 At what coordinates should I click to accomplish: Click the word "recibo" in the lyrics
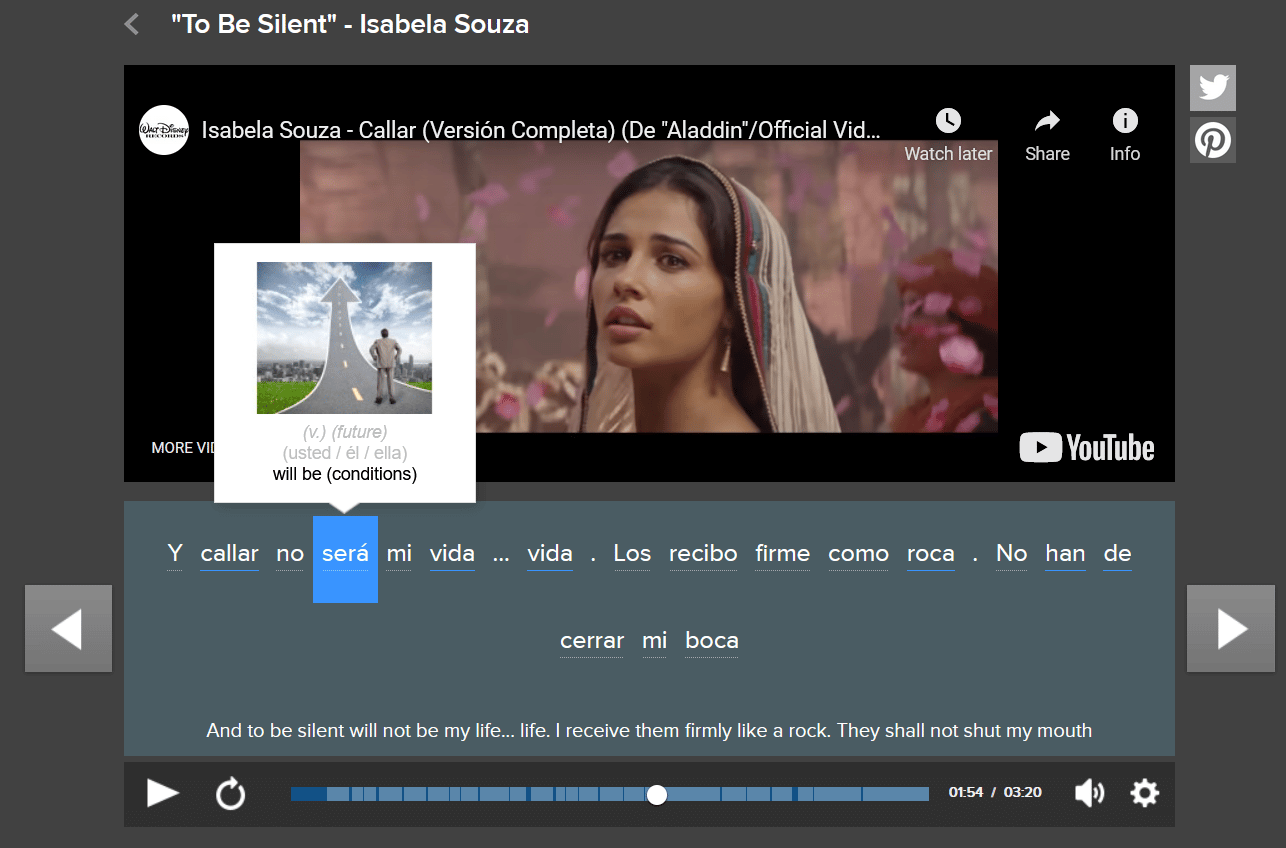point(703,554)
